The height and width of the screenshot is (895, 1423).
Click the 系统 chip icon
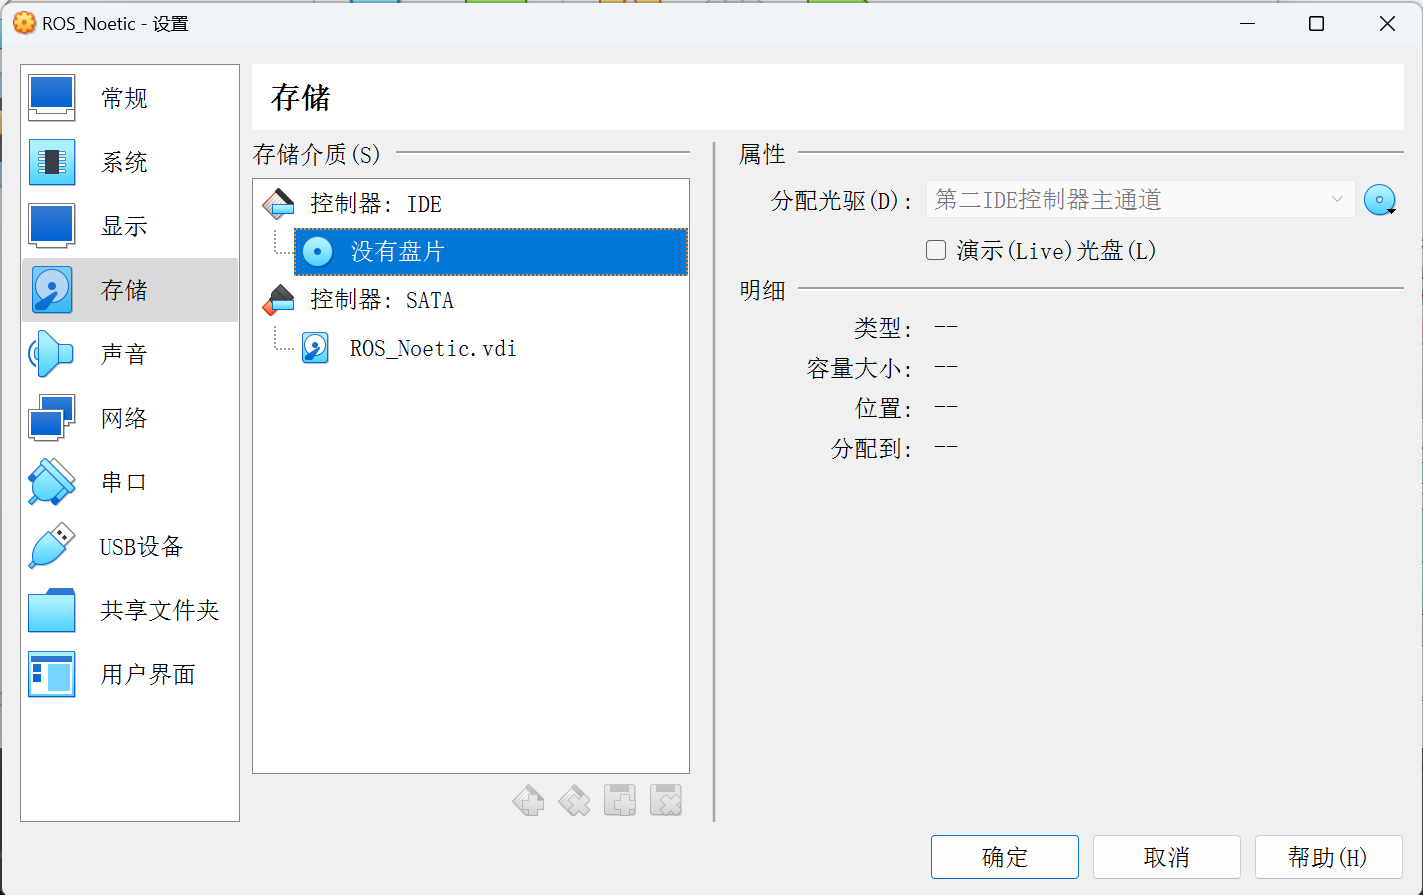click(x=52, y=162)
